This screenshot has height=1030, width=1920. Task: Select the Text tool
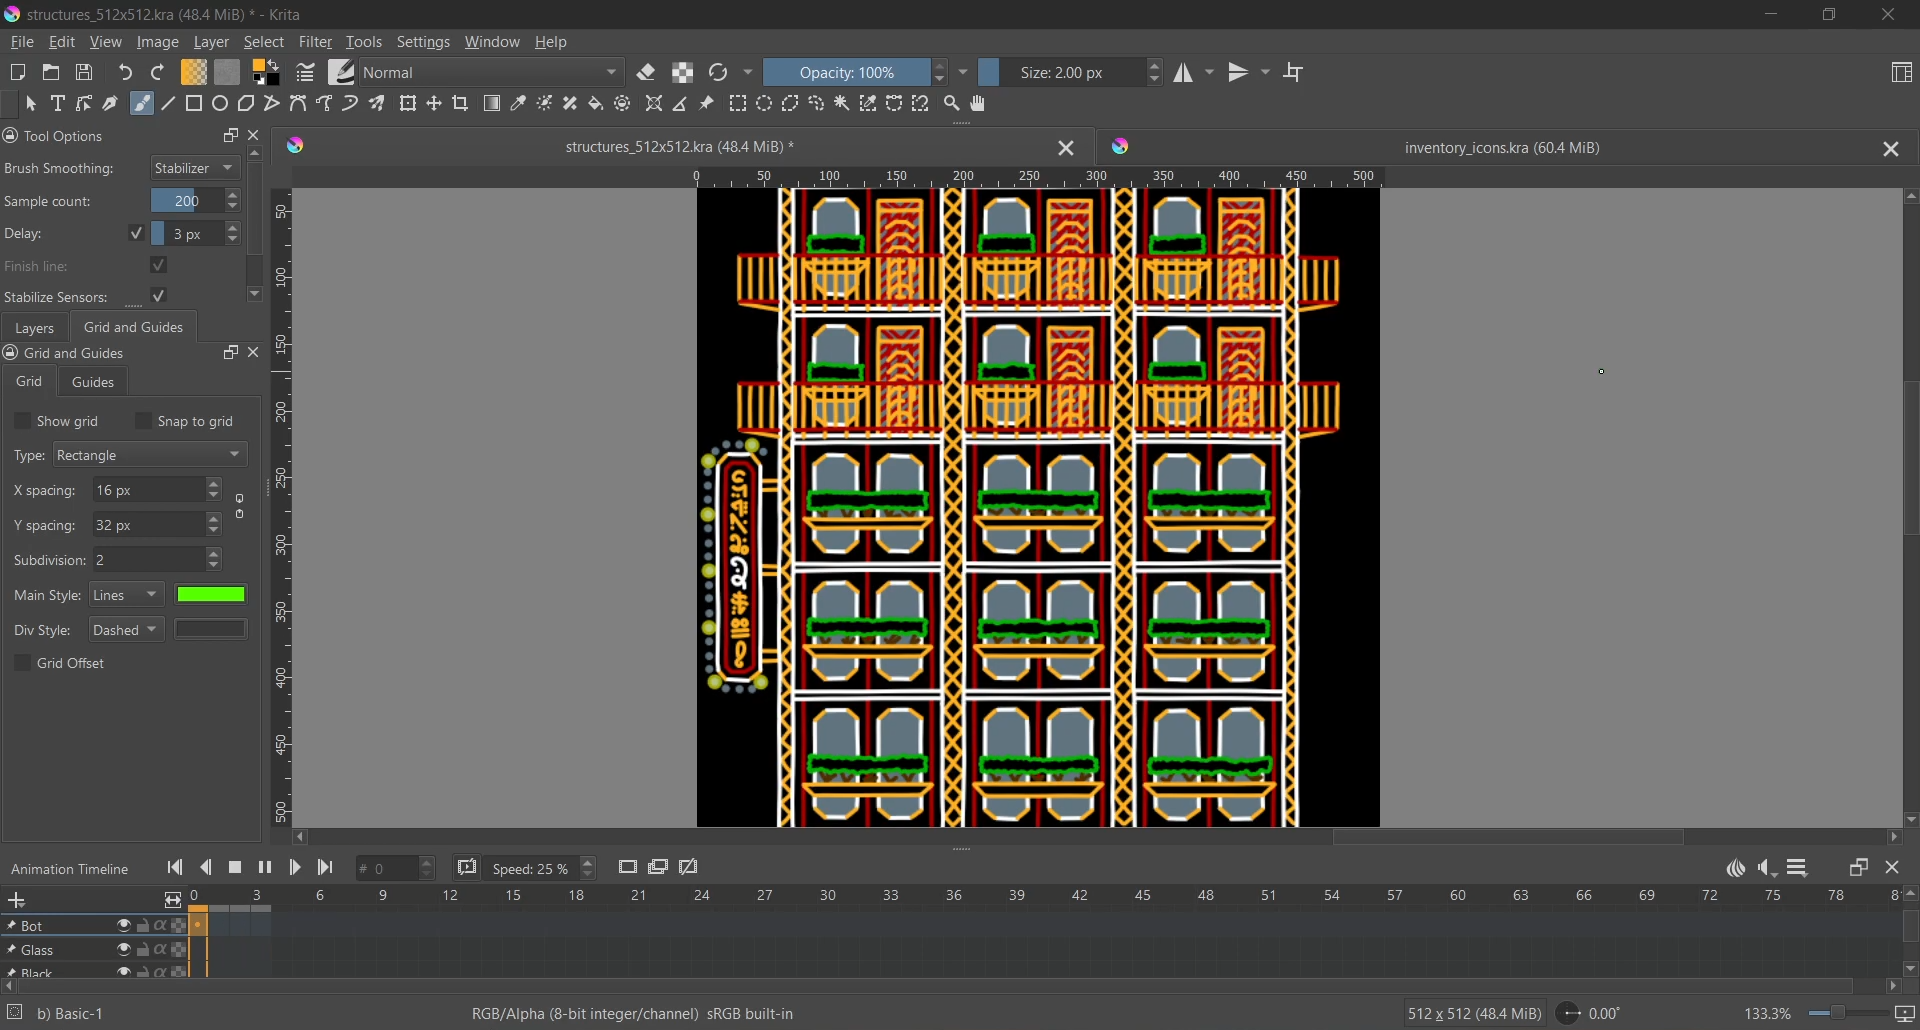point(58,104)
